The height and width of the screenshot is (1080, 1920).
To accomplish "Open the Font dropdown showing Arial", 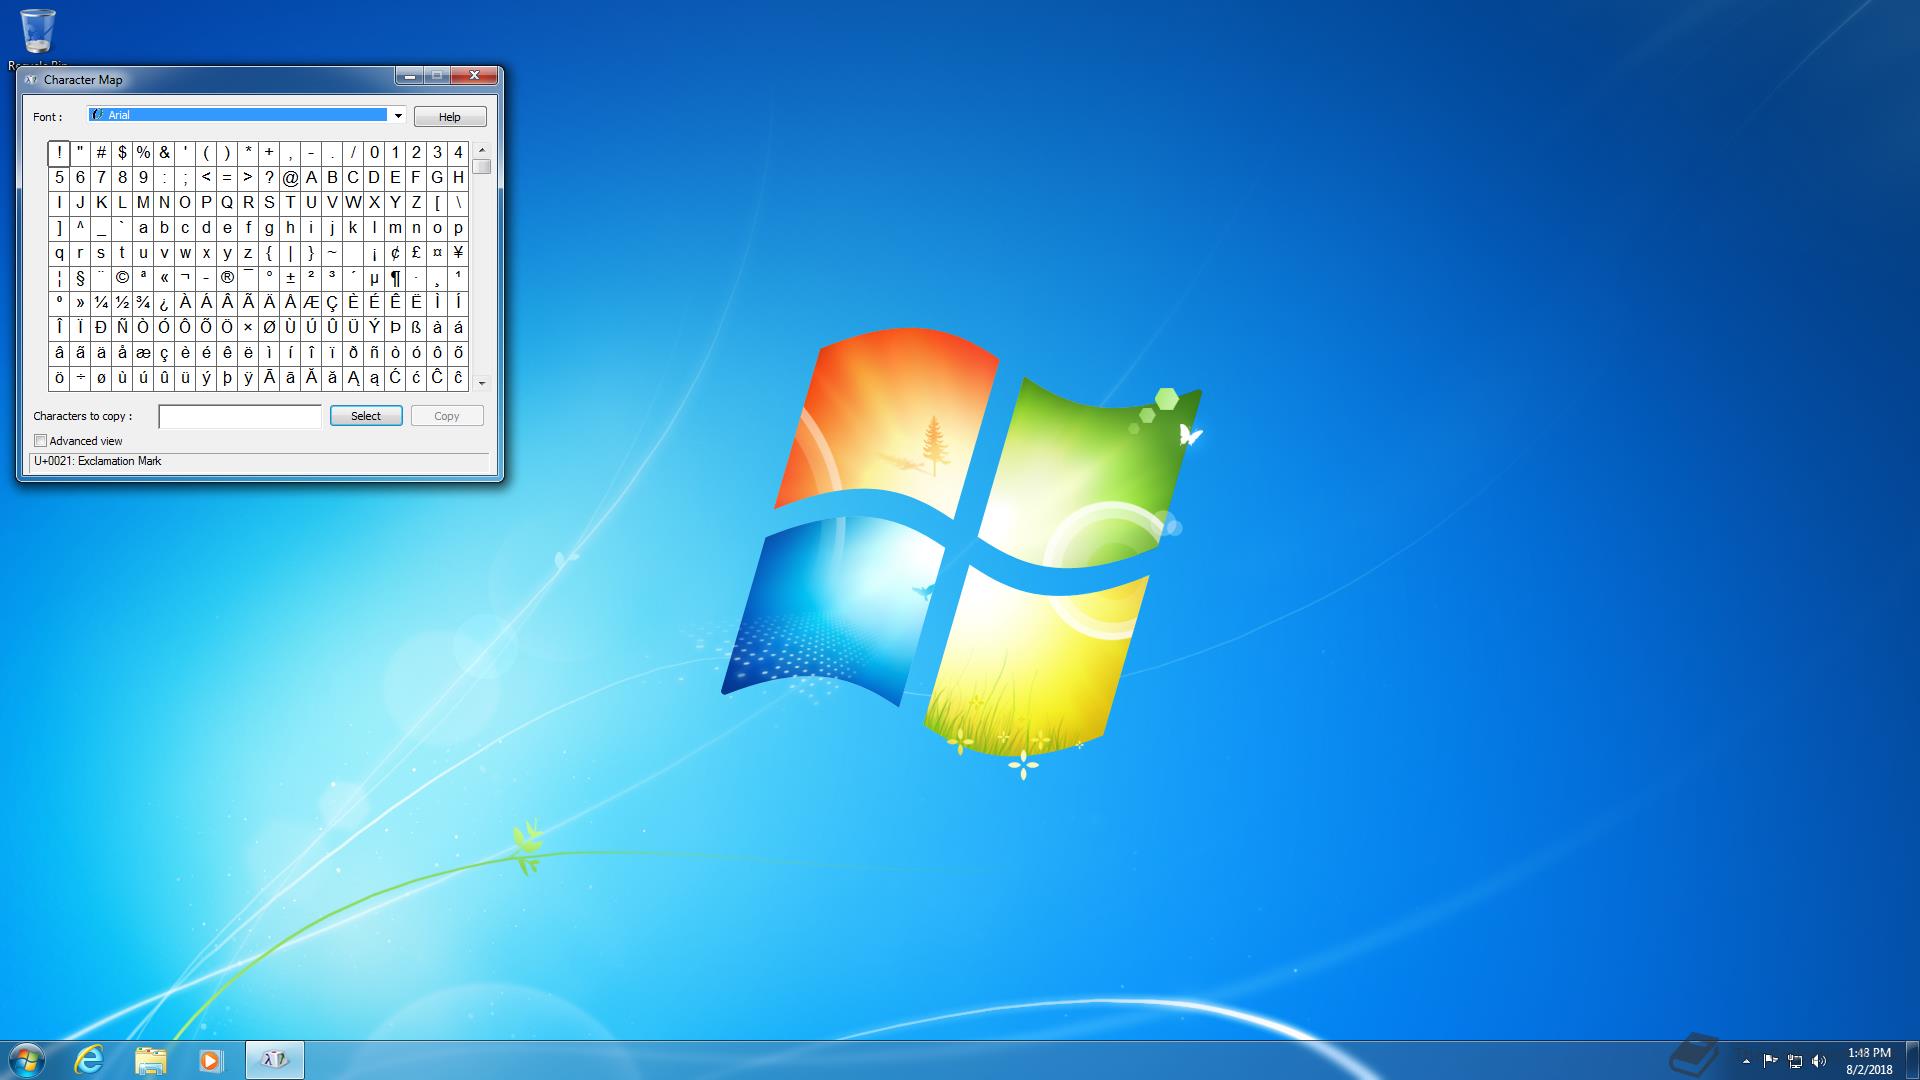I will [x=246, y=116].
